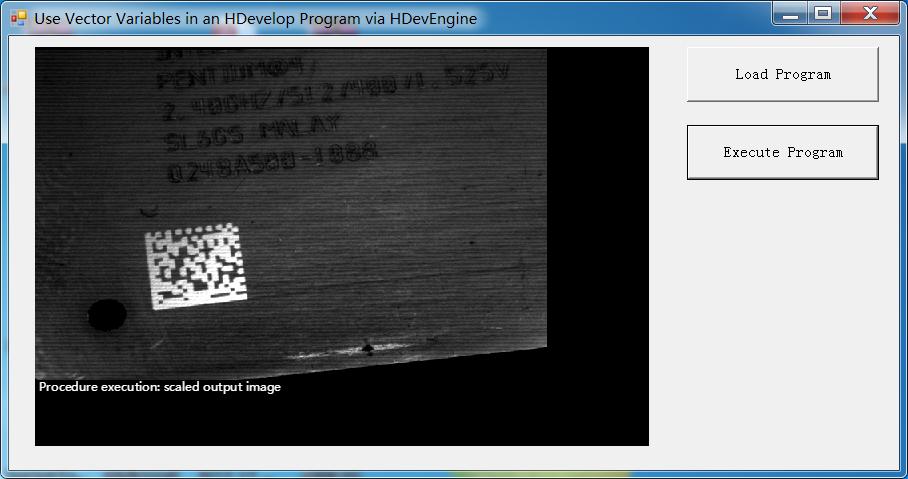Click the Load Program button
The height and width of the screenshot is (479, 908).
[782, 75]
